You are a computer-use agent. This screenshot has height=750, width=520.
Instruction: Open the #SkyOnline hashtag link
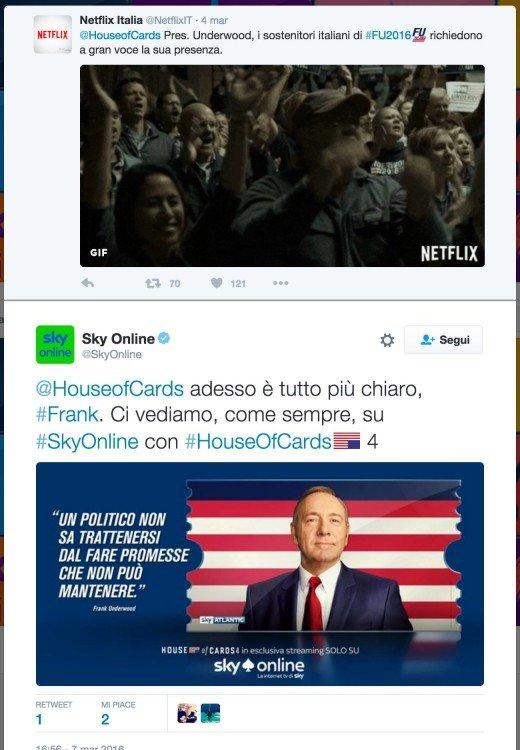coord(87,441)
